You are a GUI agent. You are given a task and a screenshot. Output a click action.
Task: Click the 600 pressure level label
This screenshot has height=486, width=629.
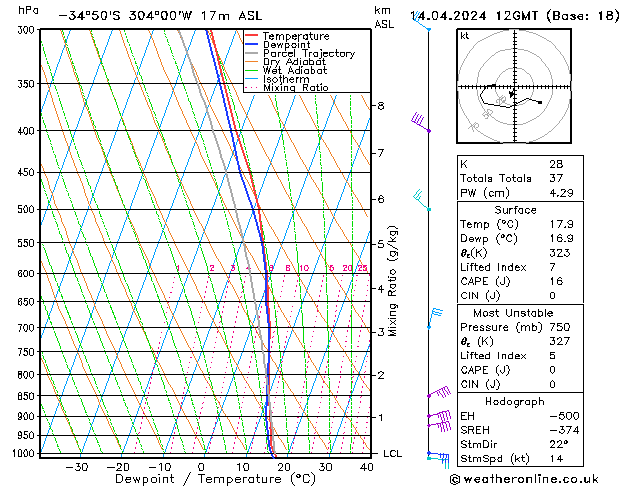tap(28, 273)
